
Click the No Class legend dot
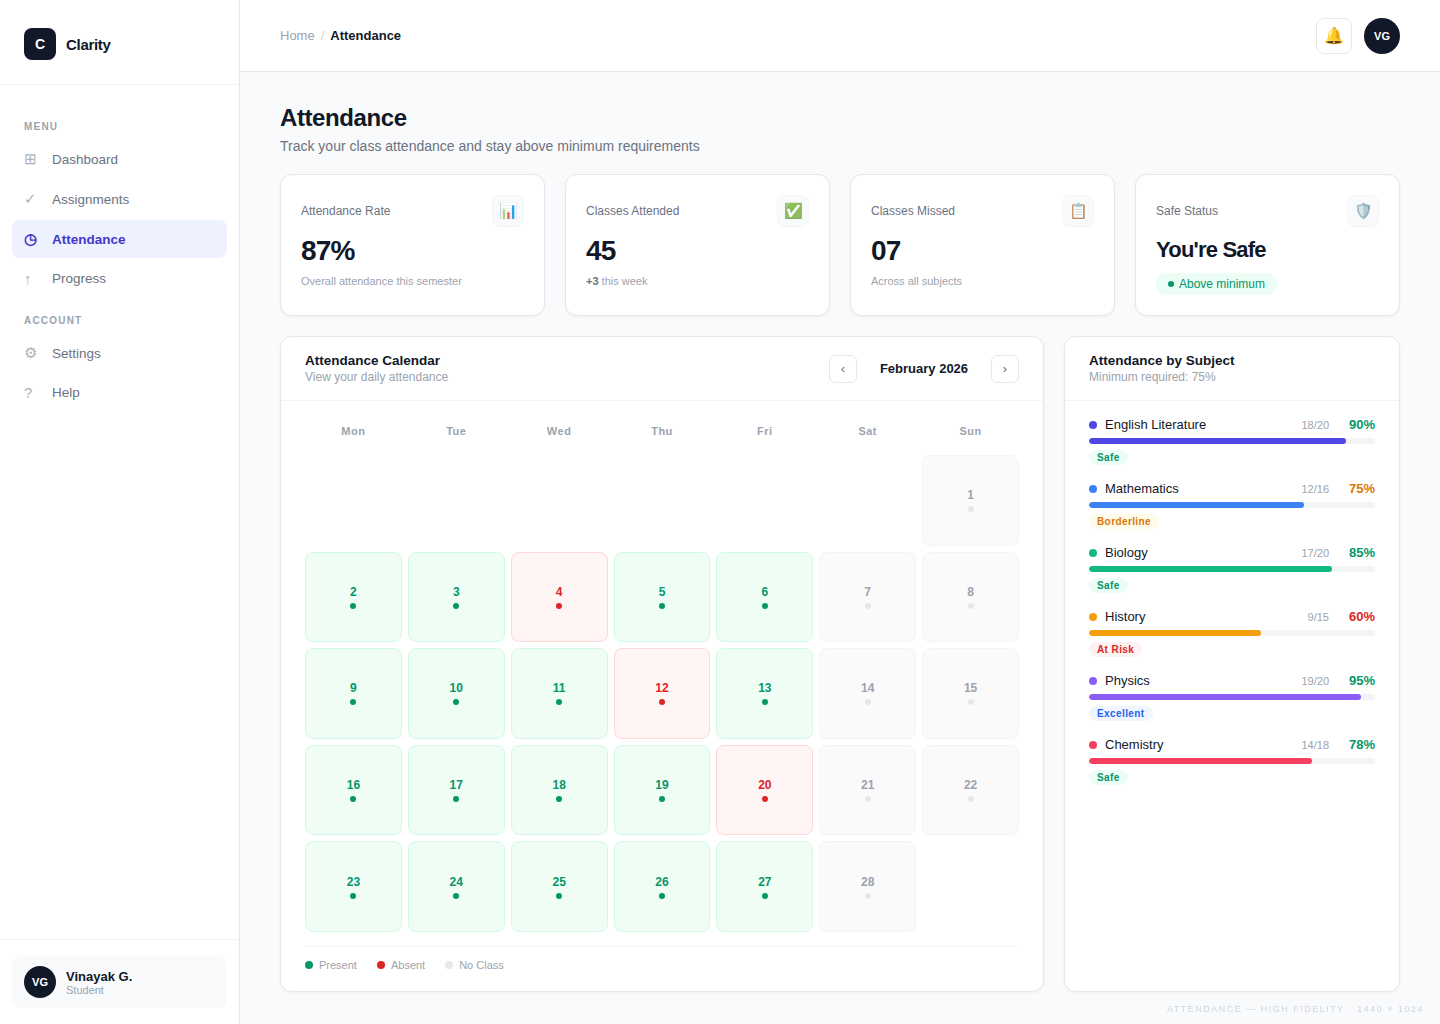(x=449, y=965)
